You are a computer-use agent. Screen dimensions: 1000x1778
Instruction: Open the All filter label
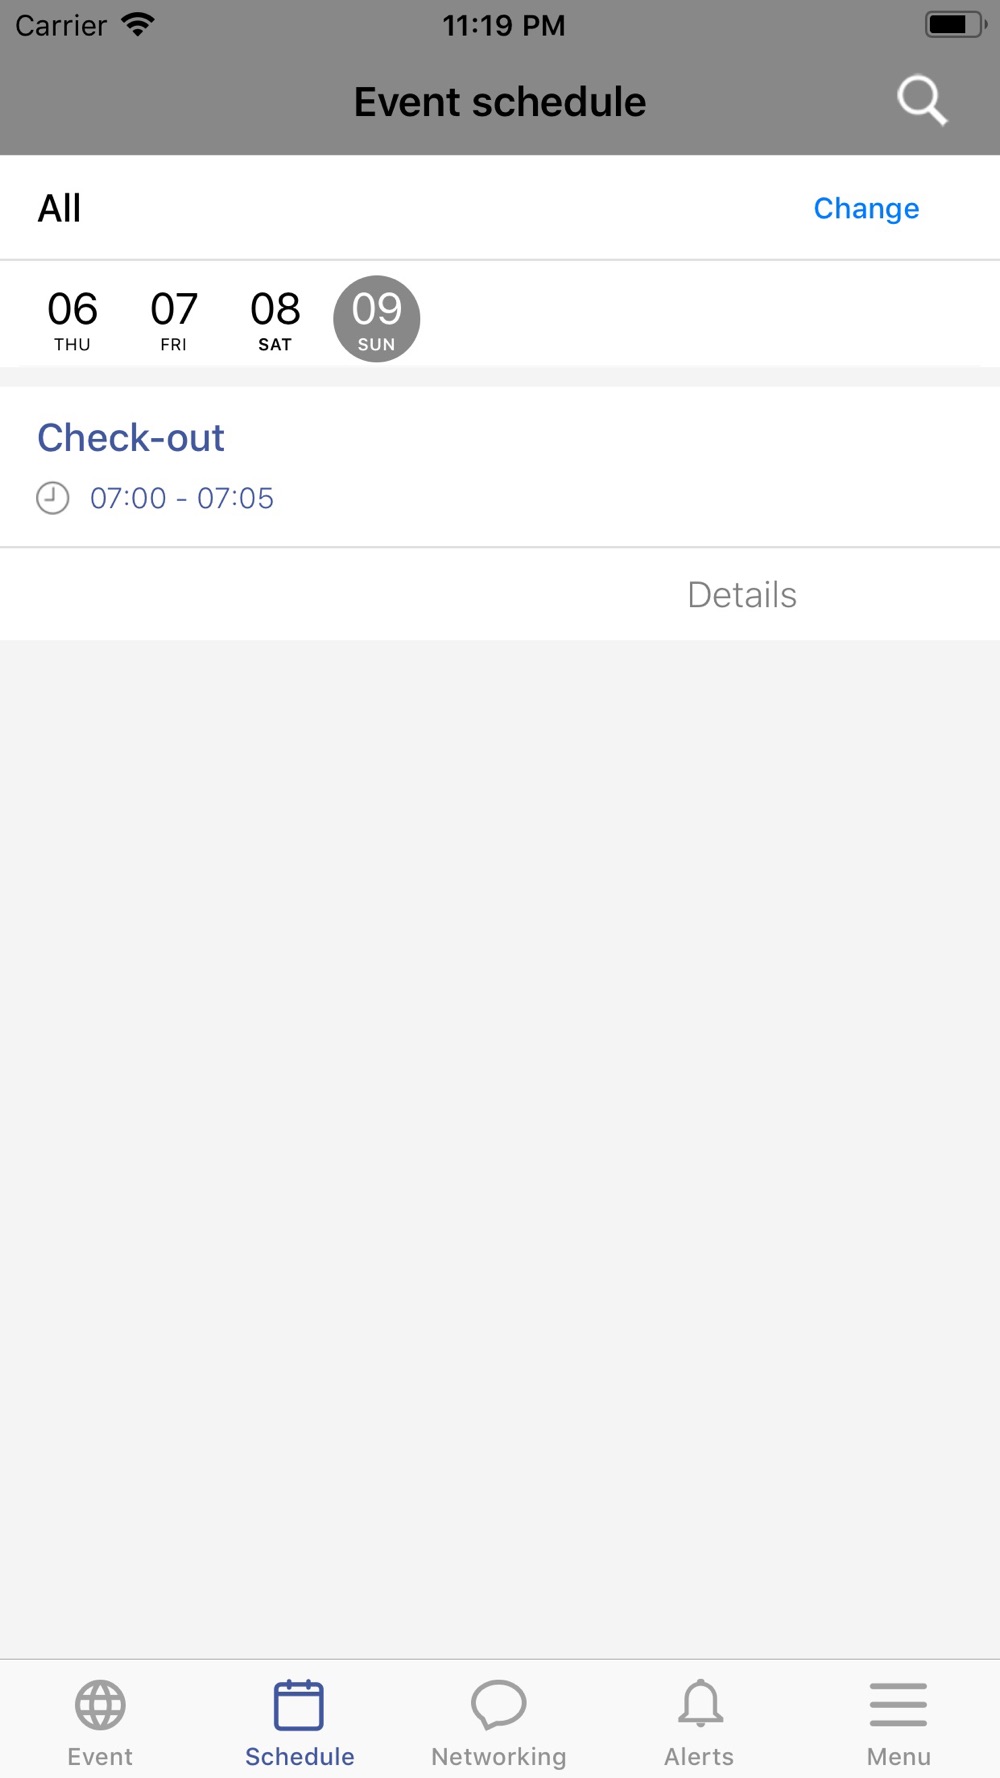pos(59,208)
